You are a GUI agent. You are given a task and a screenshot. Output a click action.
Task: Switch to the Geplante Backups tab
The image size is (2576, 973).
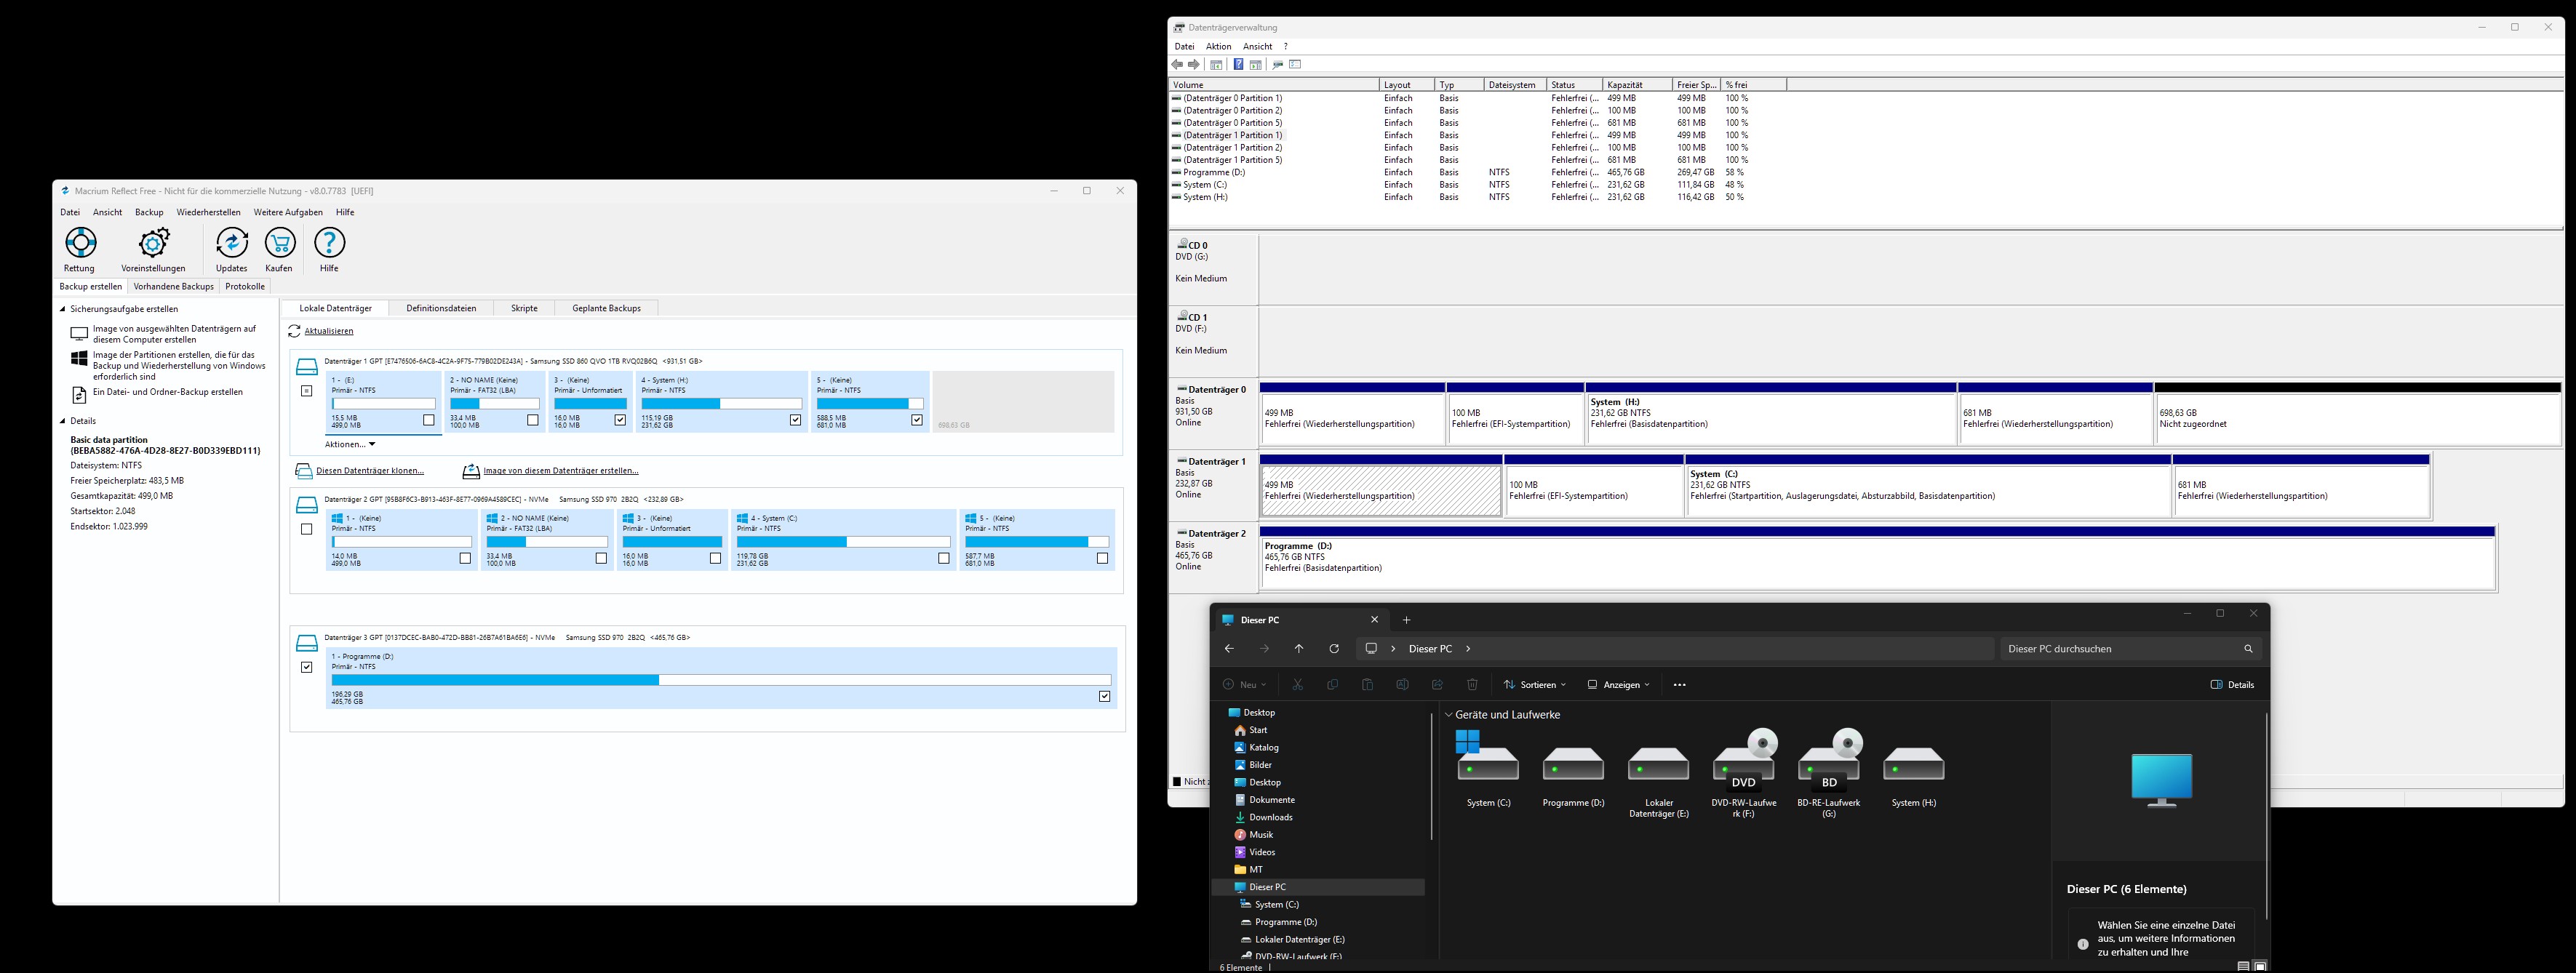point(606,308)
